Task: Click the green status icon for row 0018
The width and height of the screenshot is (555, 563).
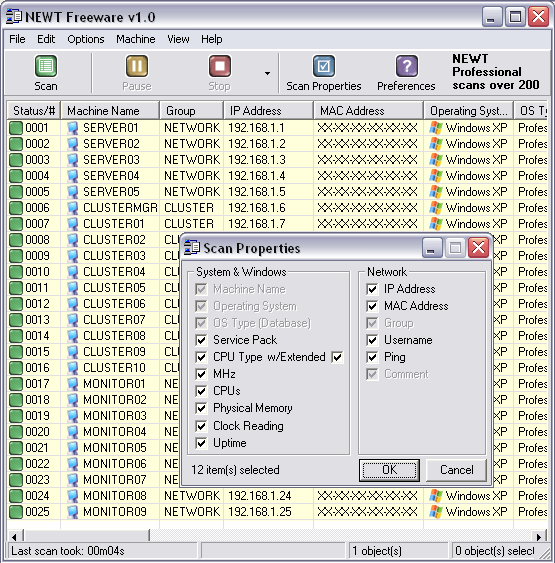Action: [16, 400]
